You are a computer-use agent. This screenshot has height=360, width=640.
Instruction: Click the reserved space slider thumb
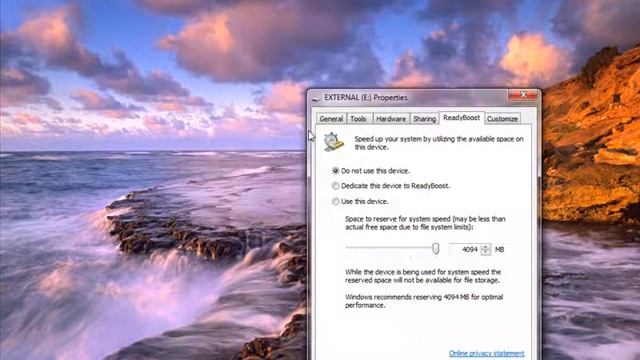(x=436, y=249)
